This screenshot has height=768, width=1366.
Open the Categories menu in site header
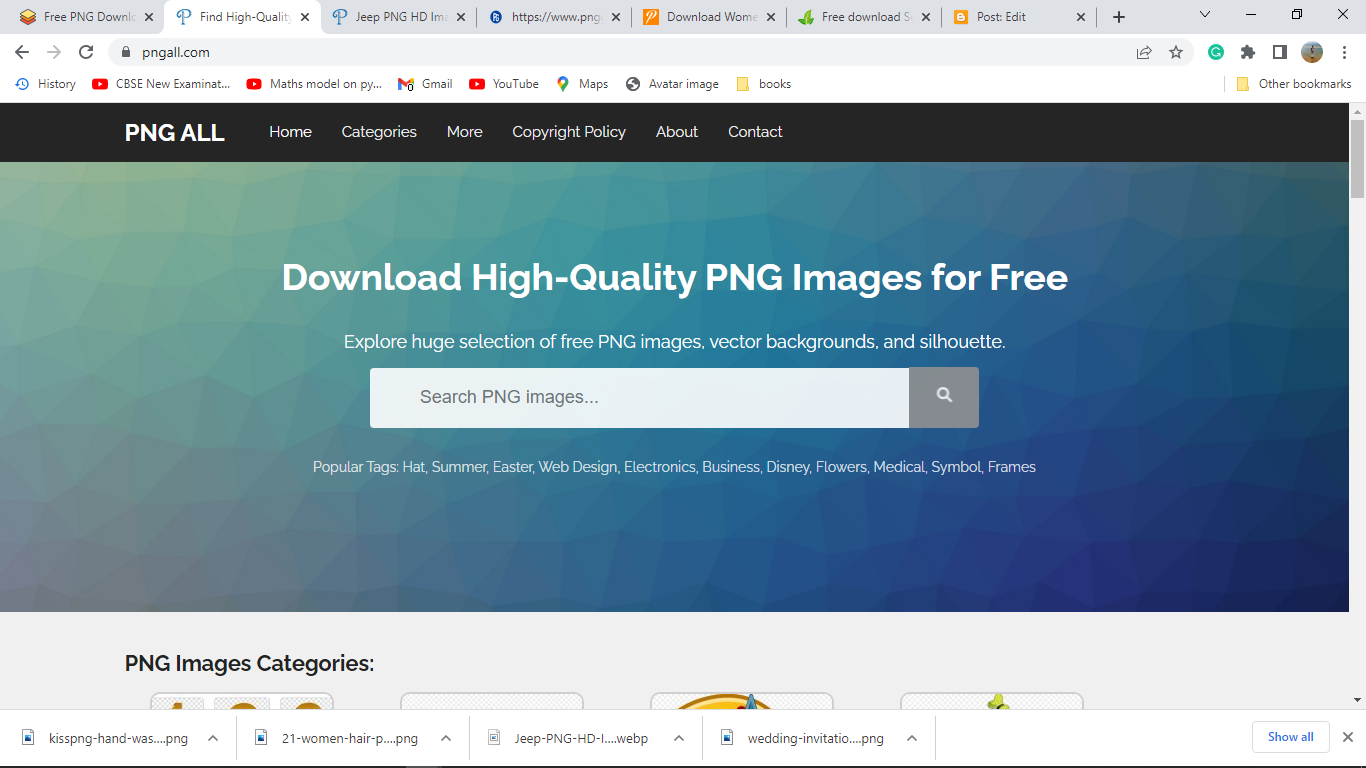click(x=379, y=132)
